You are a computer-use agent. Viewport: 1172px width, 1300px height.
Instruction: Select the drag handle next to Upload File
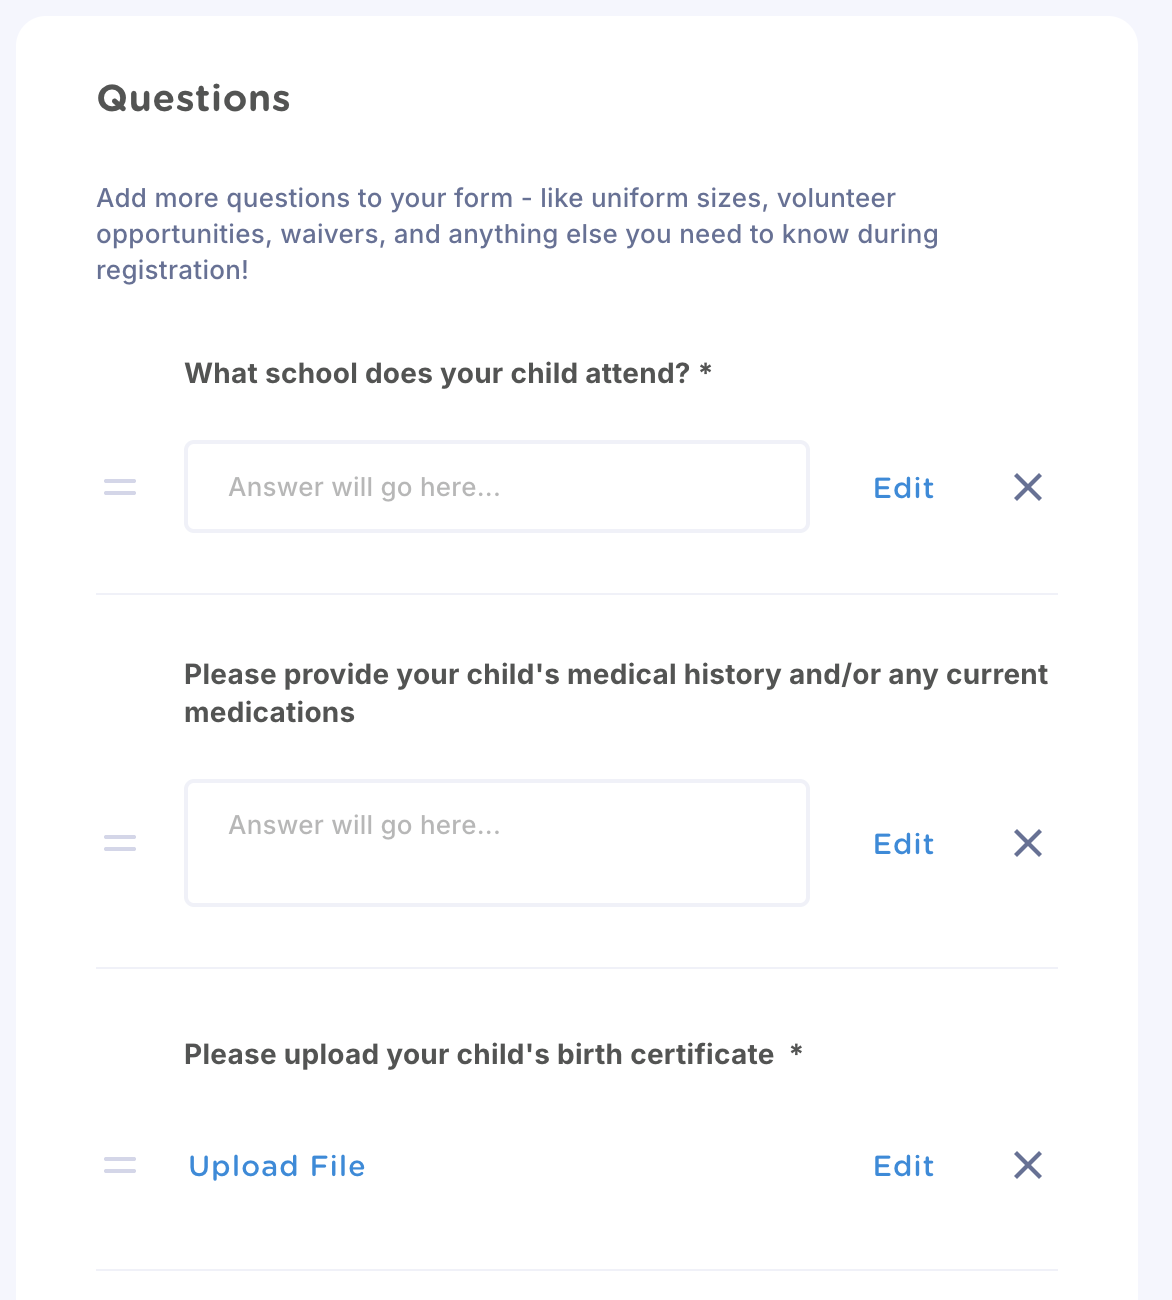(x=120, y=1165)
